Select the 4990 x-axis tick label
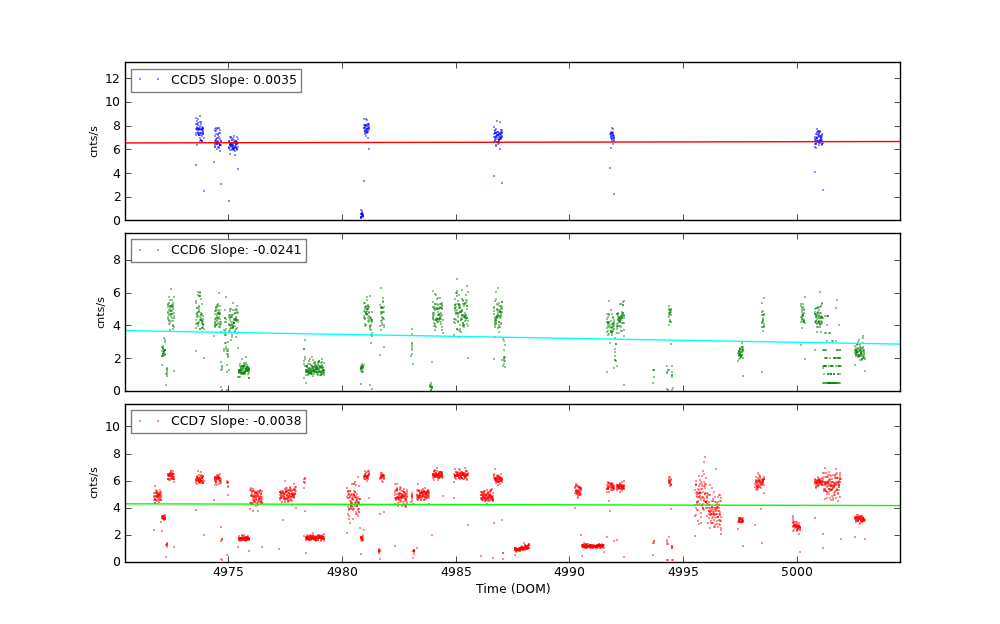The width and height of the screenshot is (1000, 624). pyautogui.click(x=569, y=572)
